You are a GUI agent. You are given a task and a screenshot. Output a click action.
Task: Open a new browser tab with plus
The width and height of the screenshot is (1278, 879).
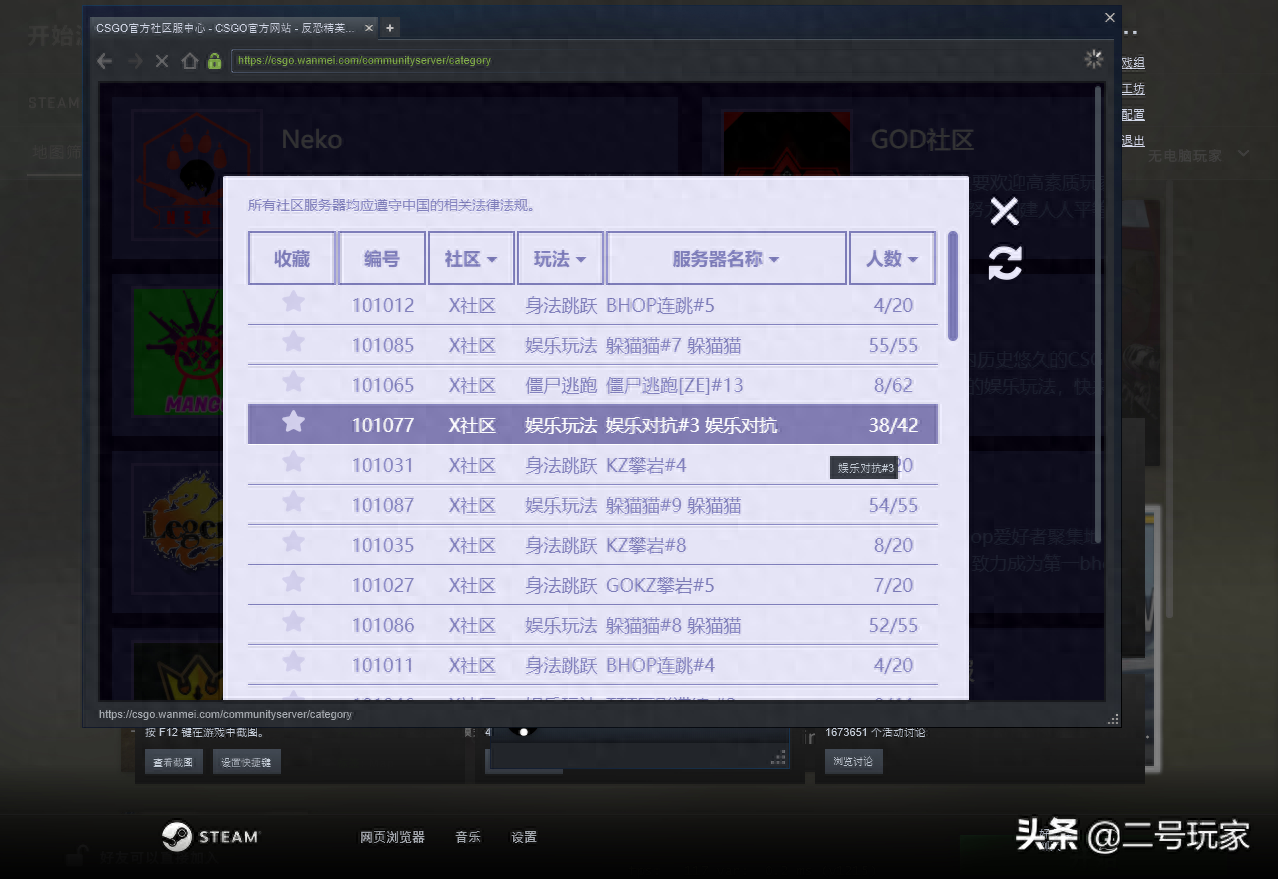(x=390, y=28)
